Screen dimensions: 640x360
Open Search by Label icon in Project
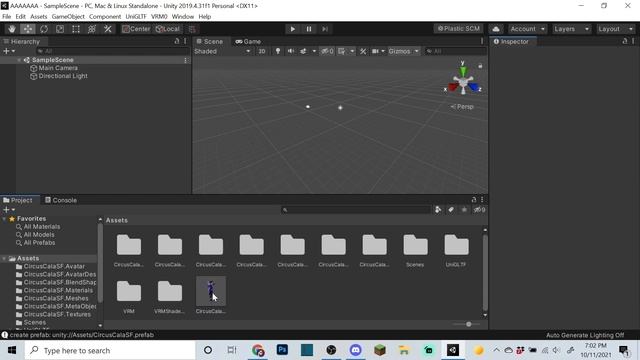click(451, 210)
